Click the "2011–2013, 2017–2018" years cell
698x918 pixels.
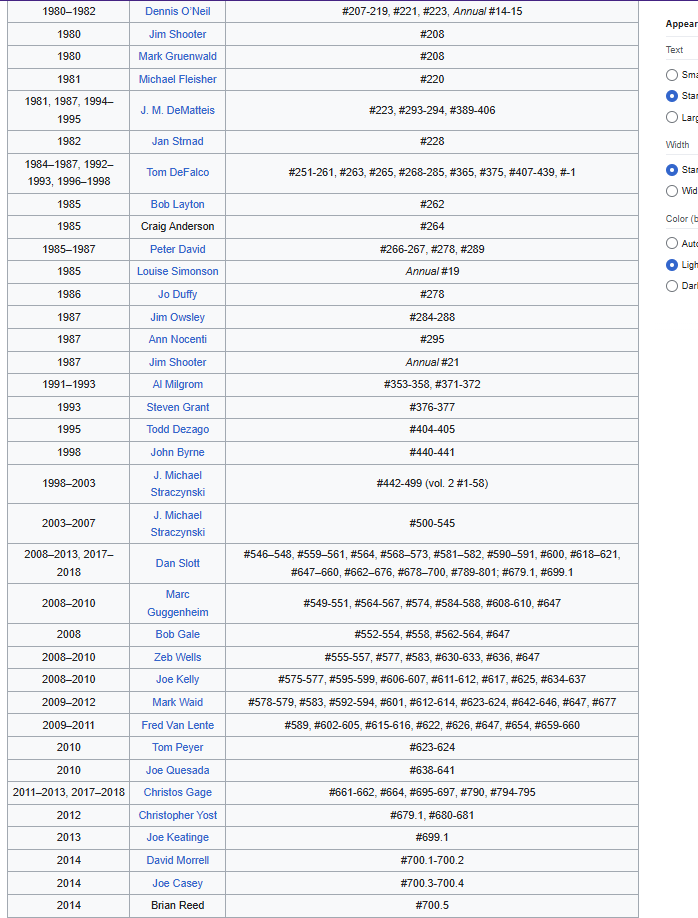point(69,792)
